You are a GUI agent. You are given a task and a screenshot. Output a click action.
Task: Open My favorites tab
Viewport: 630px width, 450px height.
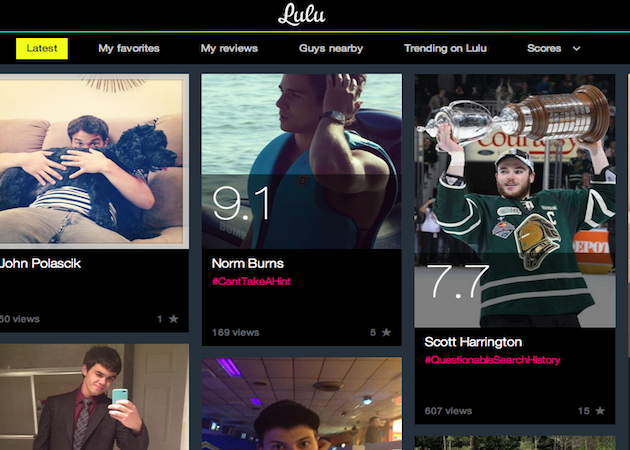(x=129, y=48)
